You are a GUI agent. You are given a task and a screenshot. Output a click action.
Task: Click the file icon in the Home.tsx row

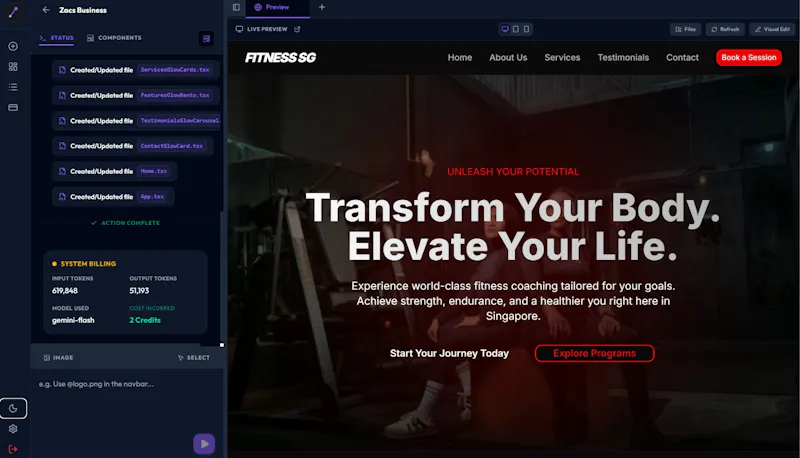pos(62,171)
